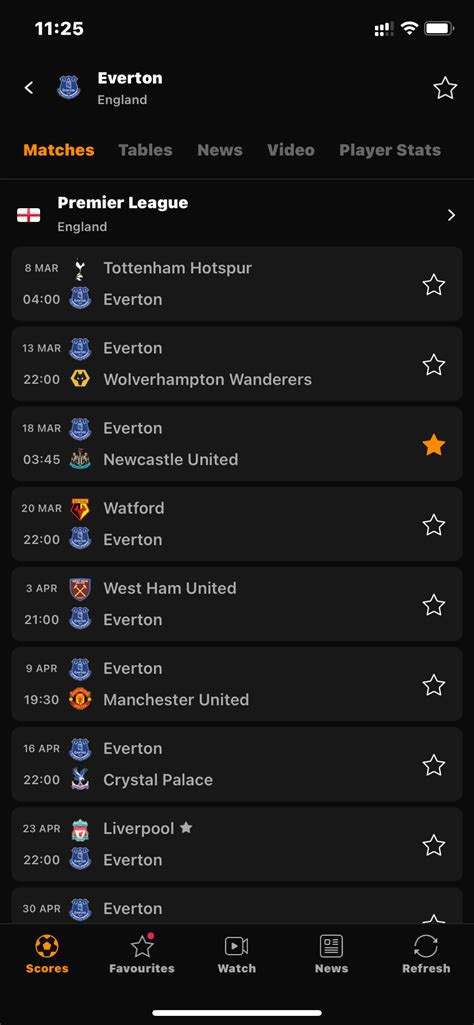Star the Watford vs Everton match
474x1025 pixels.
(x=434, y=524)
